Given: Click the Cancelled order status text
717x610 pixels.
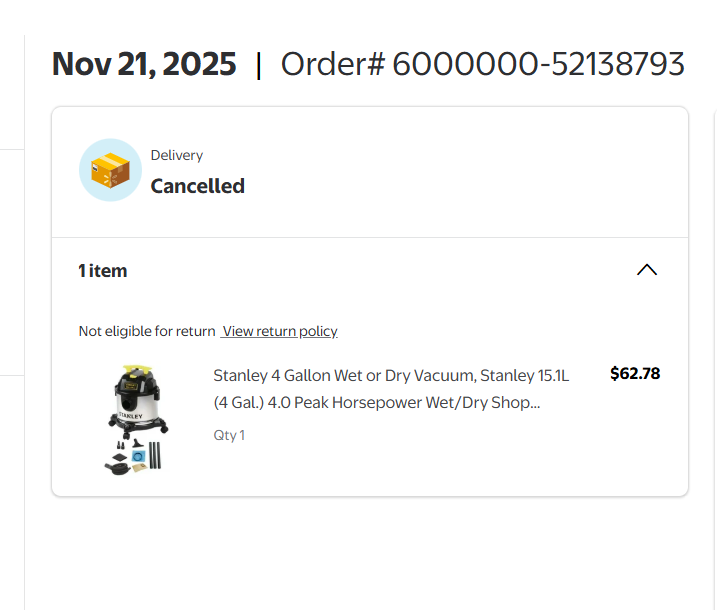Looking at the screenshot, I should [197, 186].
